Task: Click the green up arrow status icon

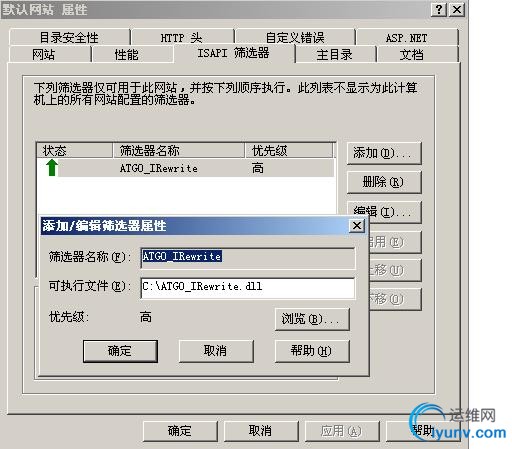Action: pos(52,167)
